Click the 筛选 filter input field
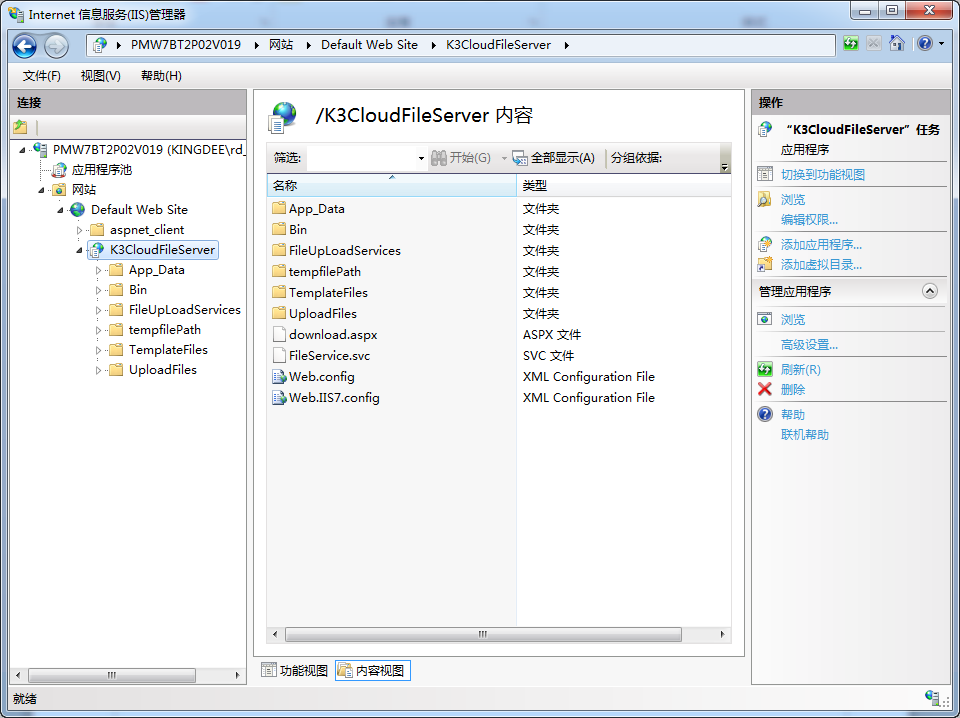 click(x=361, y=159)
